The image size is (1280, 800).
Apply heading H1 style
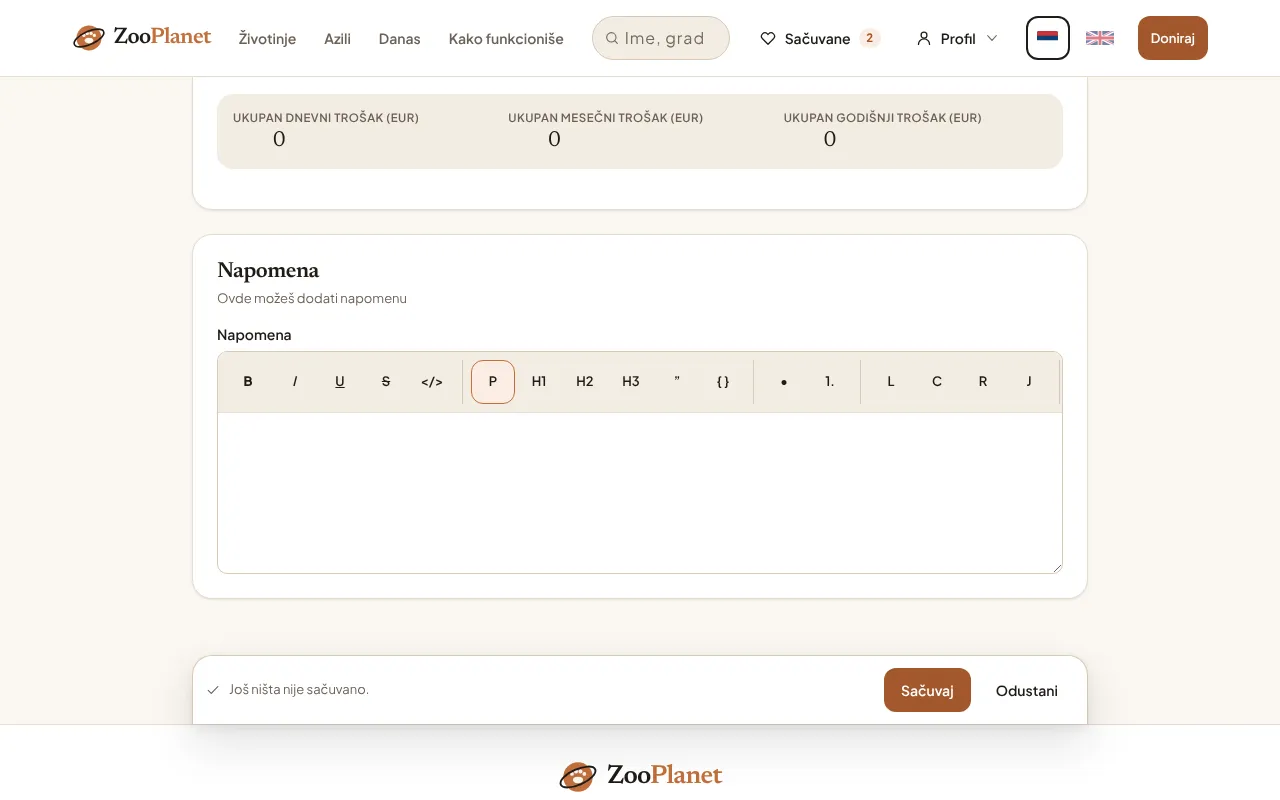pyautogui.click(x=539, y=382)
